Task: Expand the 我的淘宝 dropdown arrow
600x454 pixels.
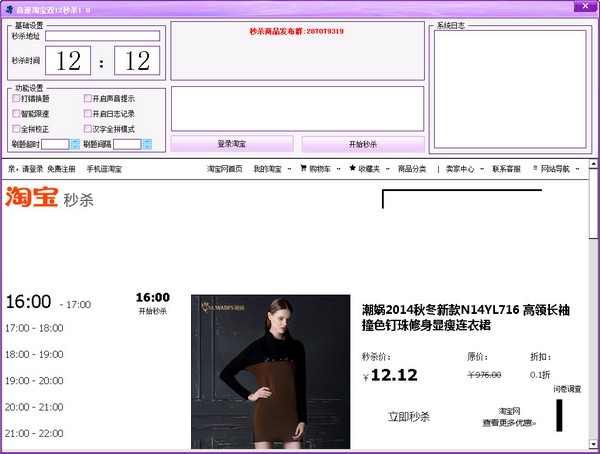Action: point(289,169)
